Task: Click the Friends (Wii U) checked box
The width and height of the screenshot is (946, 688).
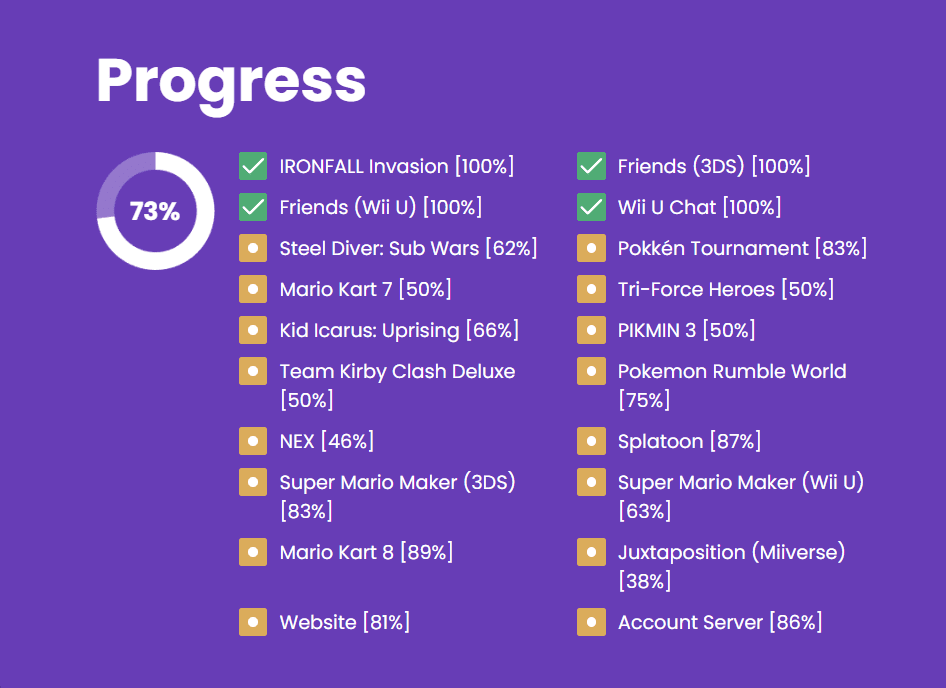Action: click(x=253, y=207)
